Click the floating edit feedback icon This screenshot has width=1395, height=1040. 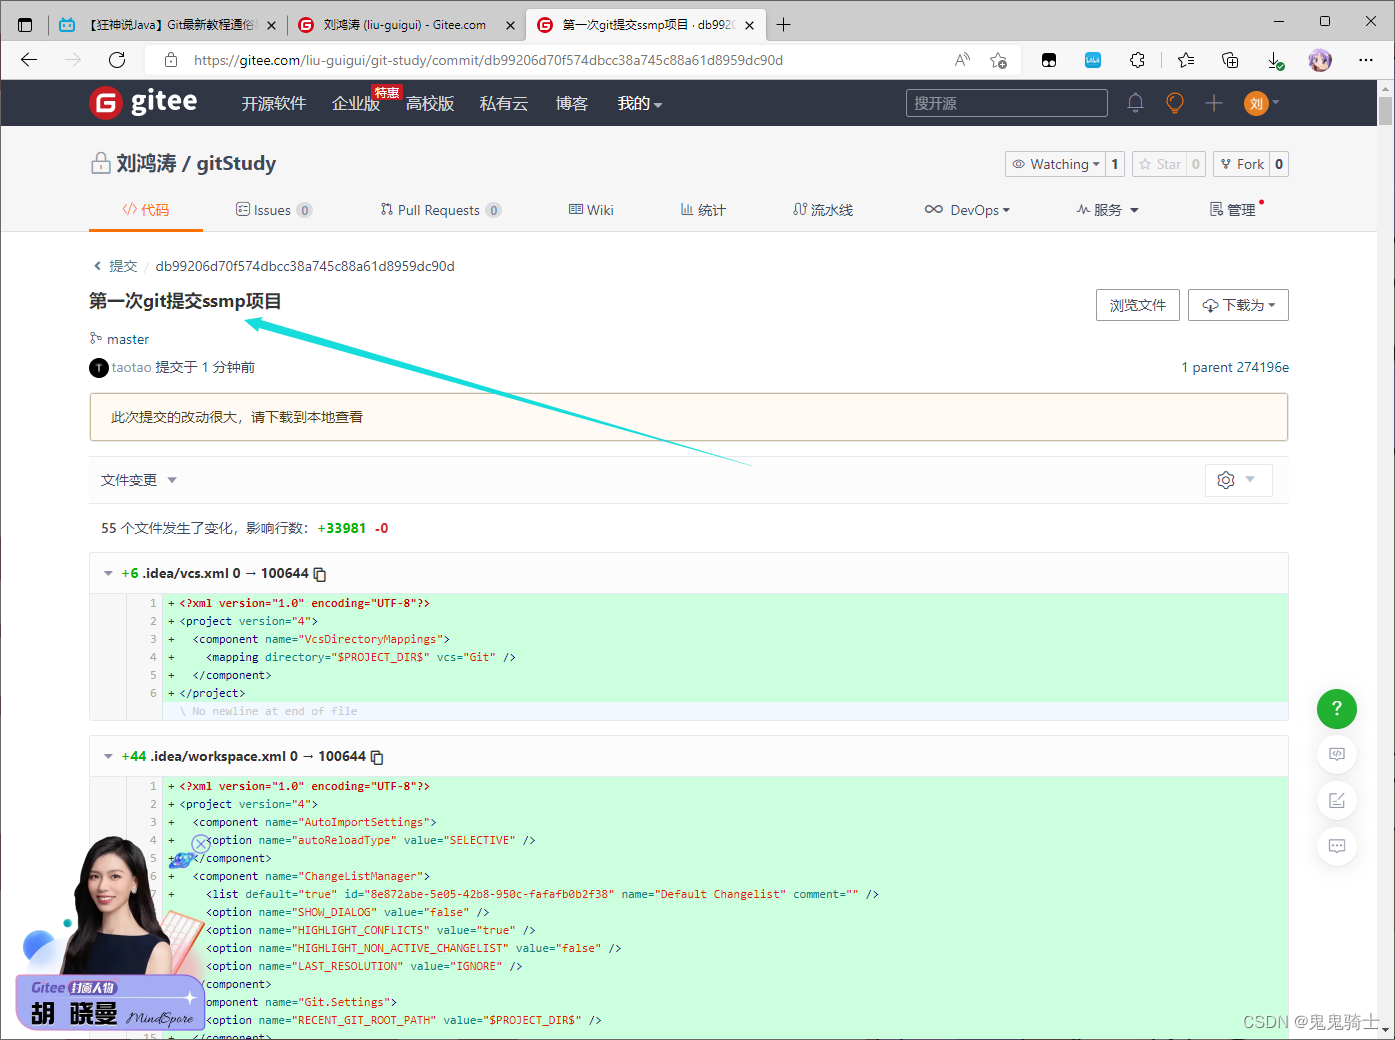pyautogui.click(x=1337, y=800)
